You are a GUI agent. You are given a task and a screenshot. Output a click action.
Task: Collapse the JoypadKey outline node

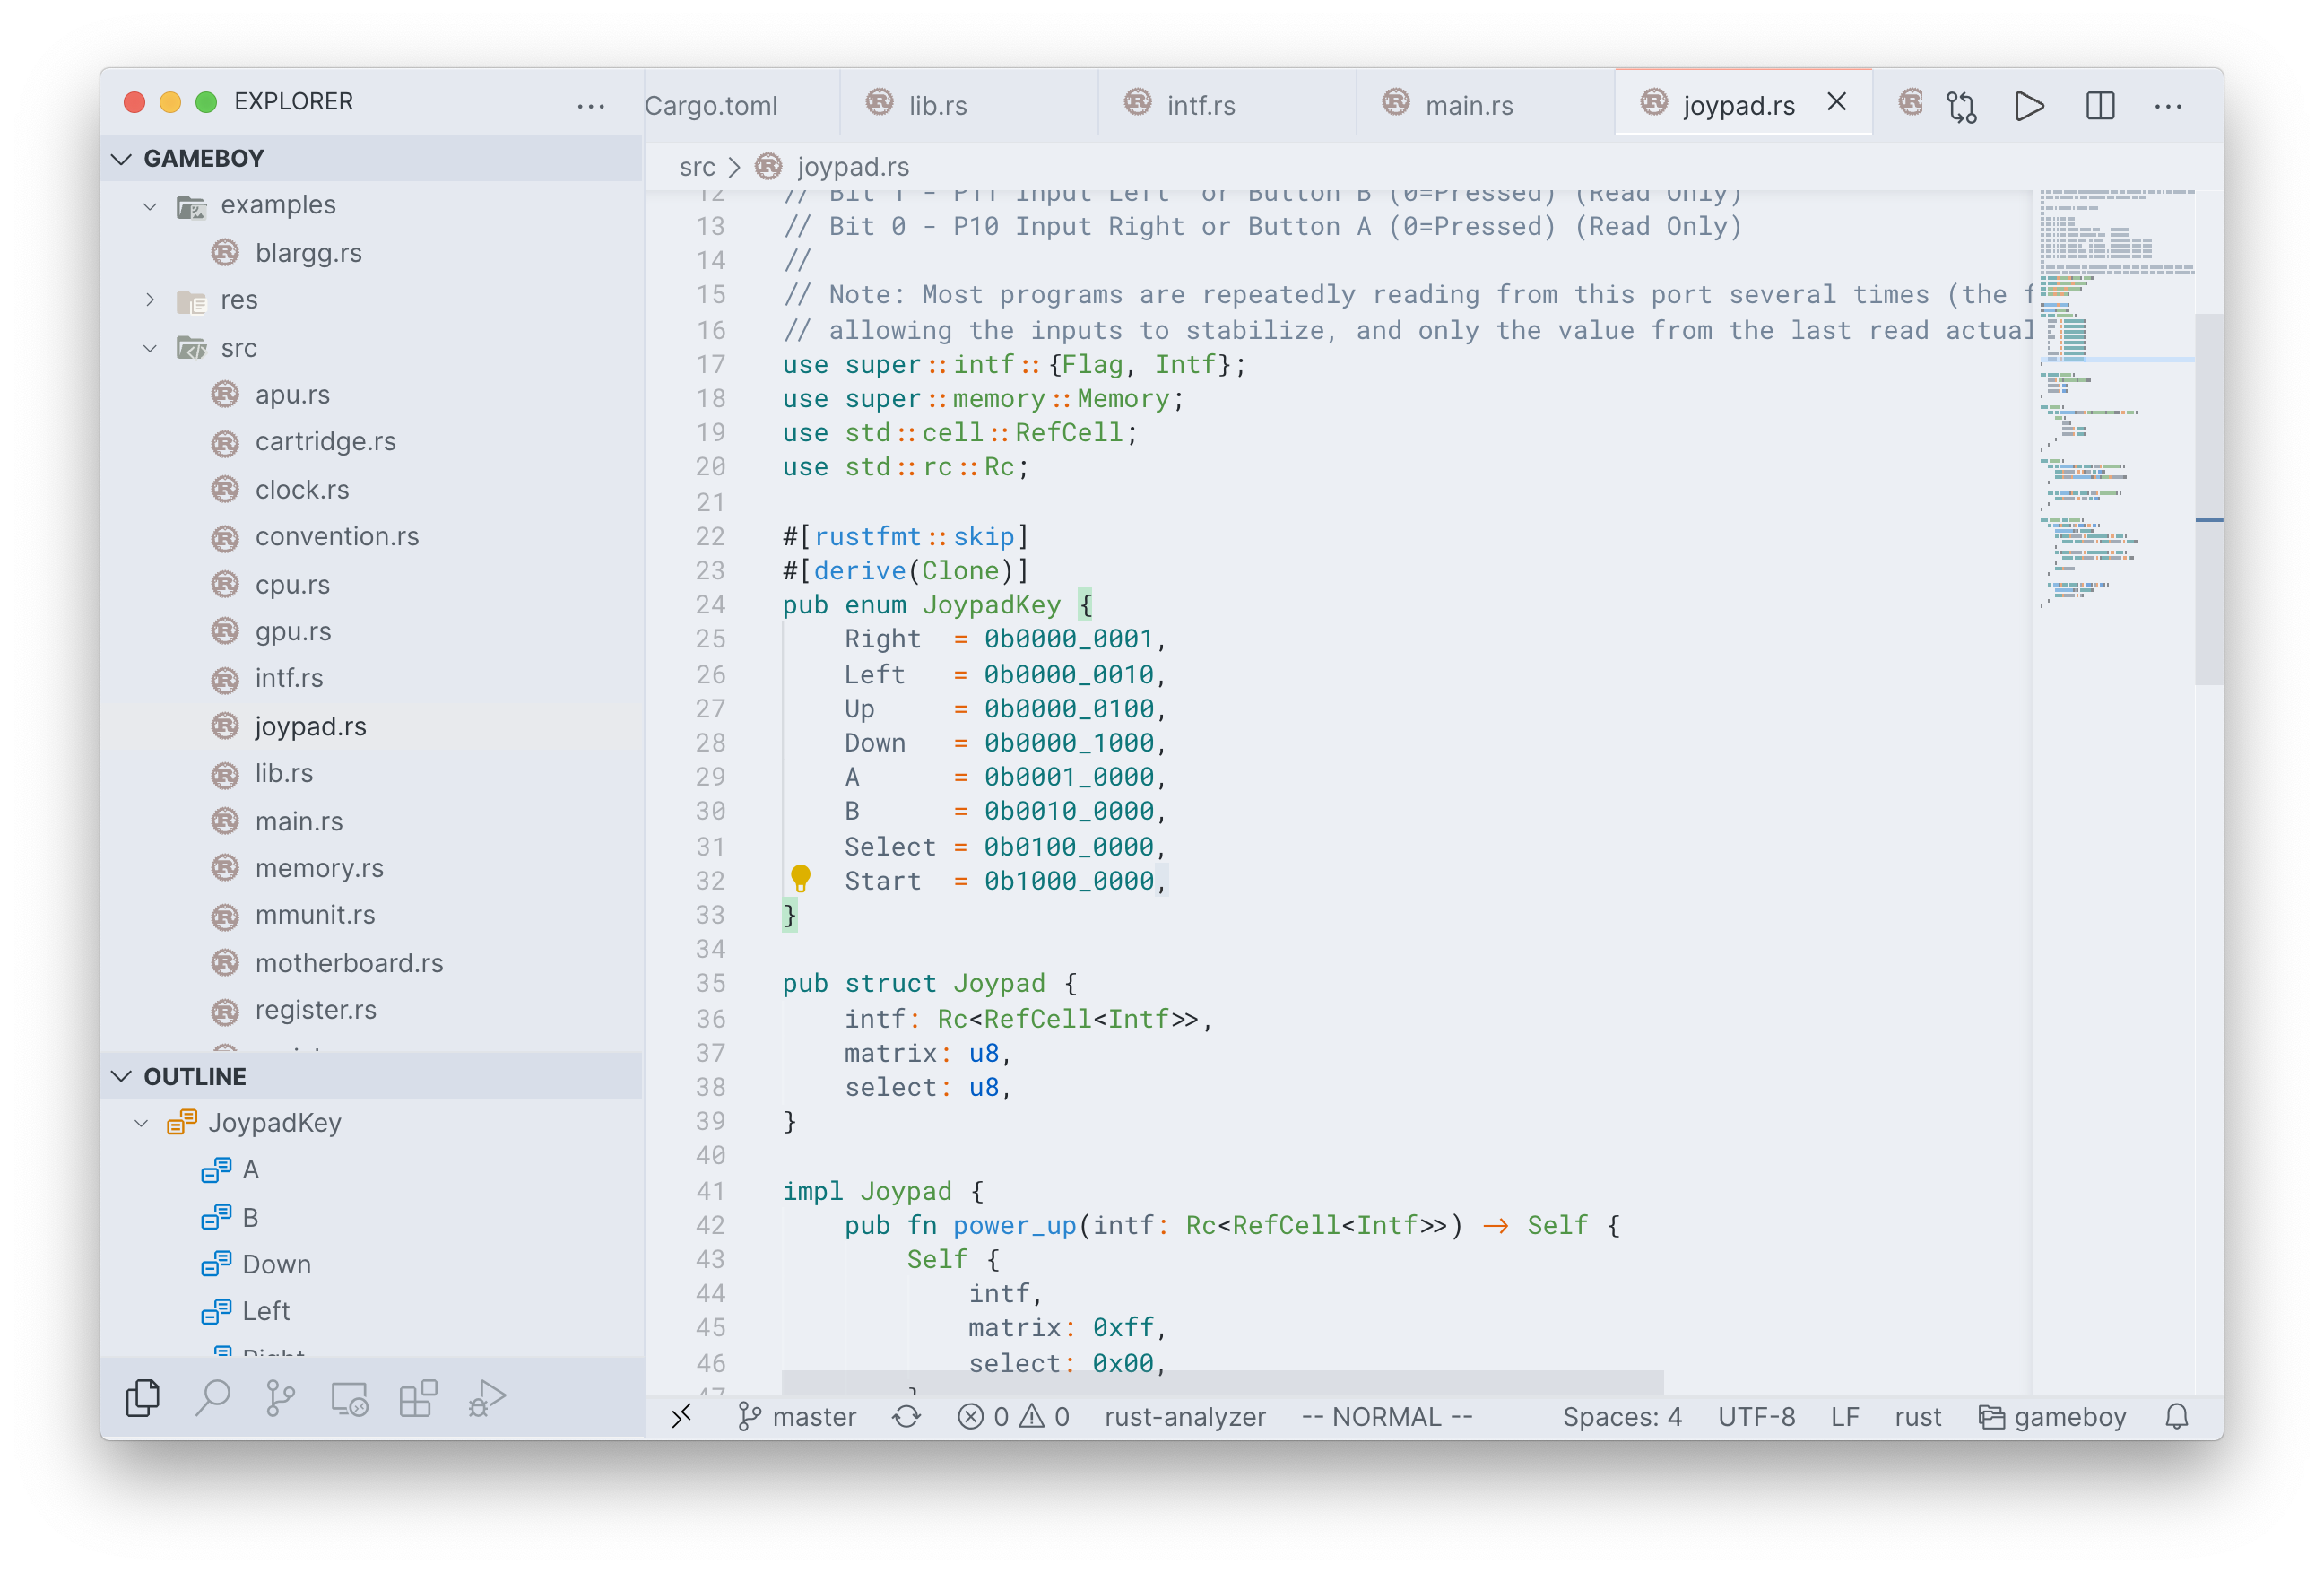[x=142, y=1123]
